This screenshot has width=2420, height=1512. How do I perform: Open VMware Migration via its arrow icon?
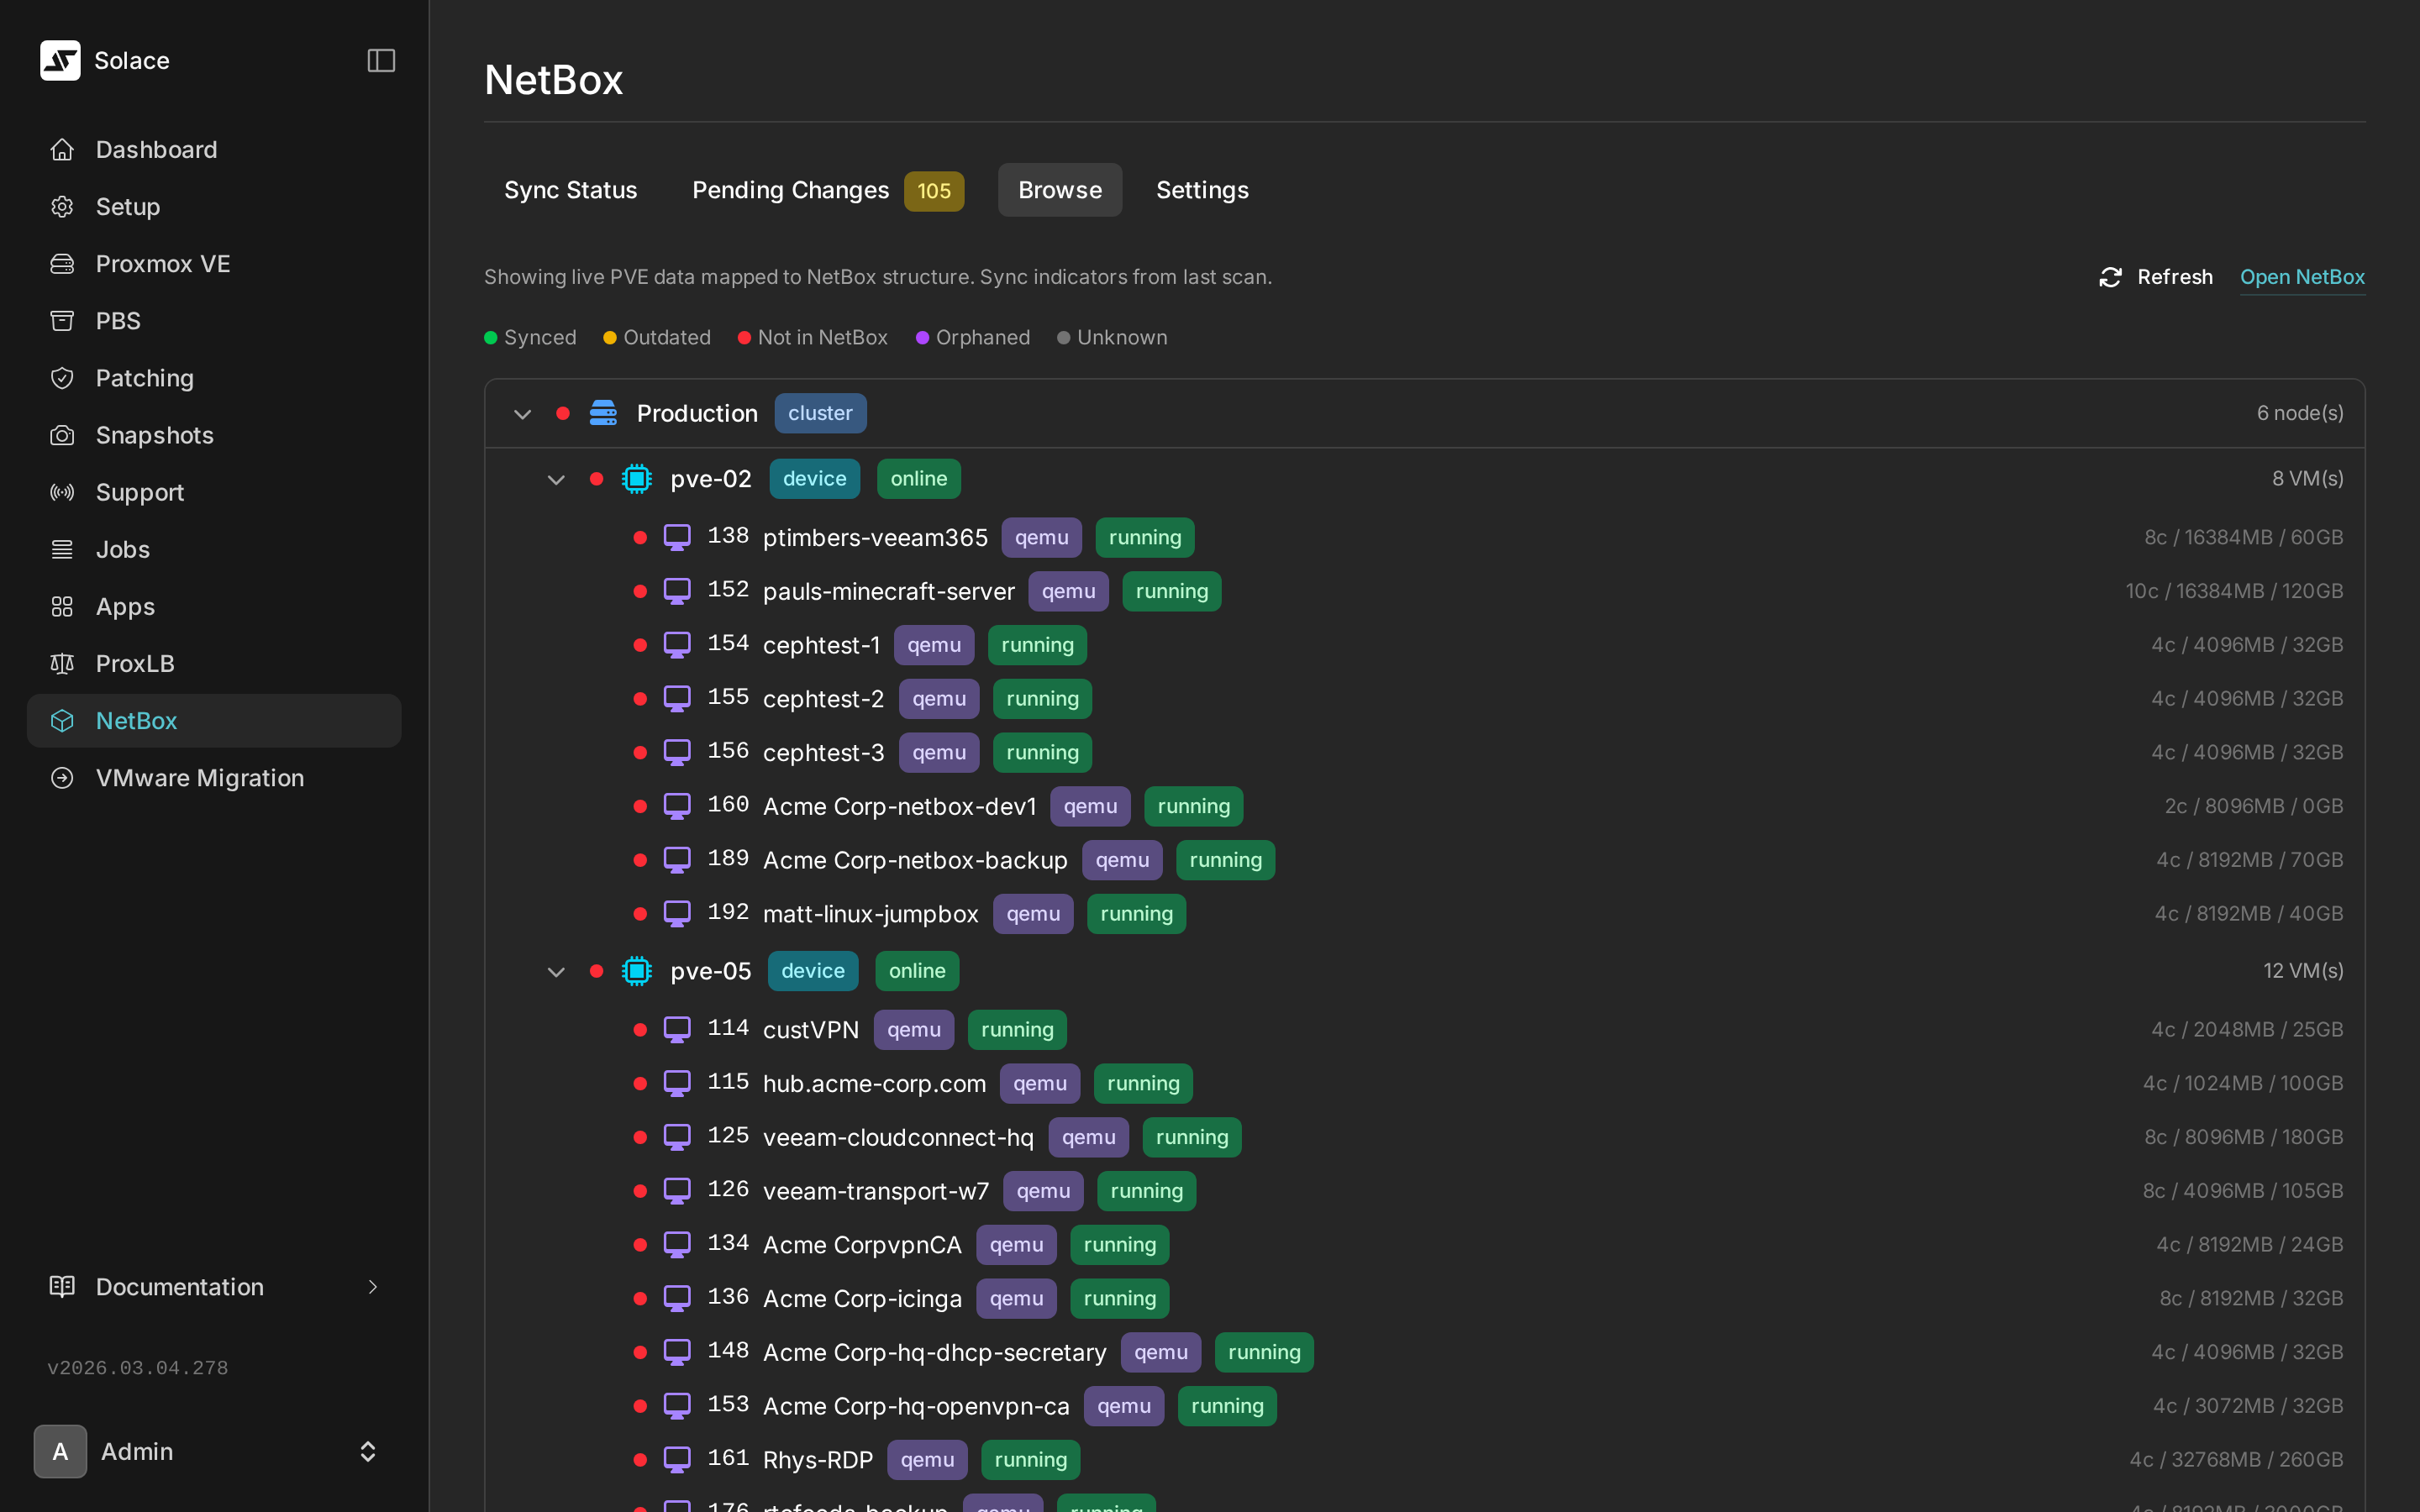pos(62,777)
